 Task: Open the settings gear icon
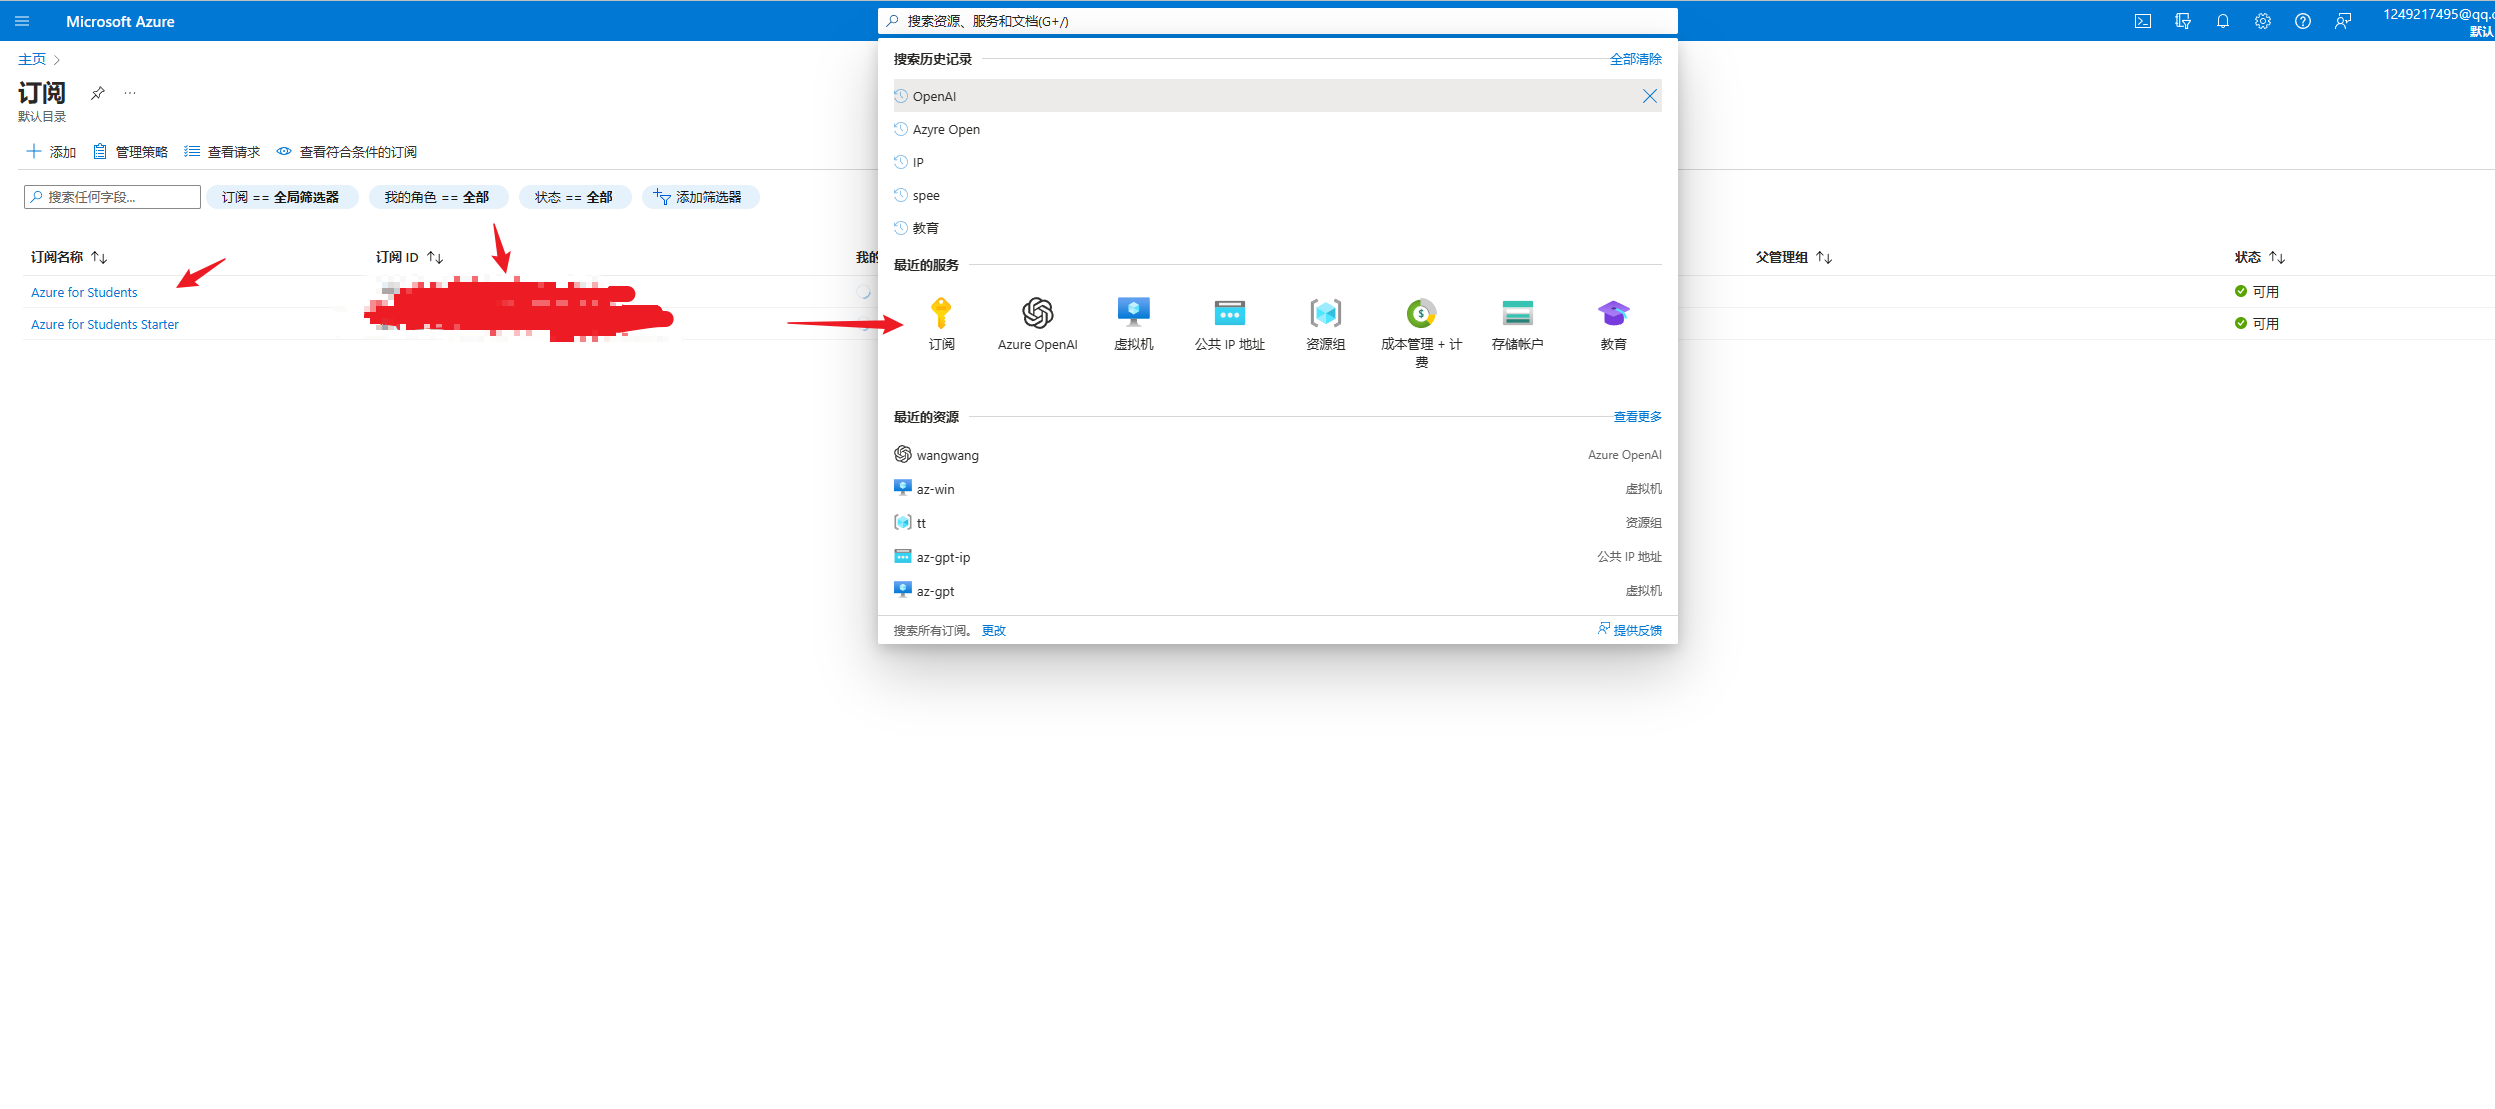click(x=2263, y=21)
